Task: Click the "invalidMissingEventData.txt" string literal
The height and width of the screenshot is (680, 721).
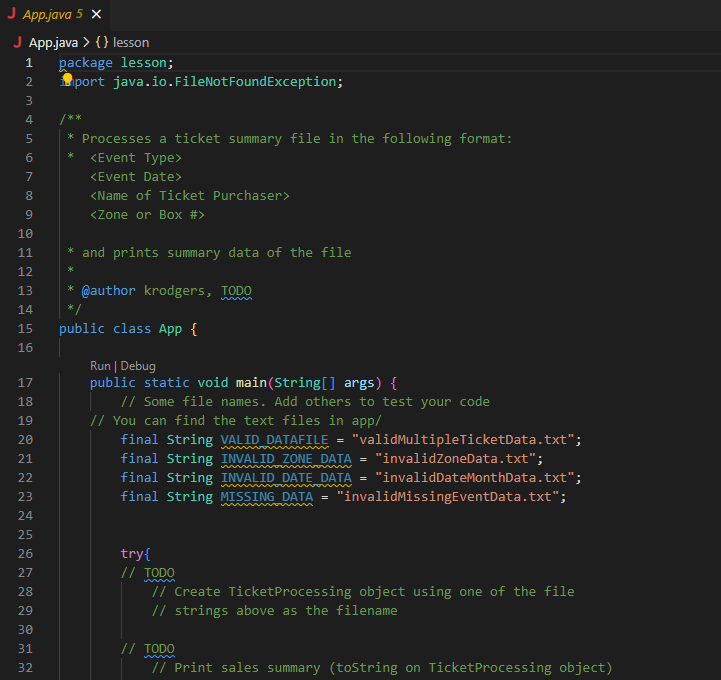Action: (x=448, y=497)
